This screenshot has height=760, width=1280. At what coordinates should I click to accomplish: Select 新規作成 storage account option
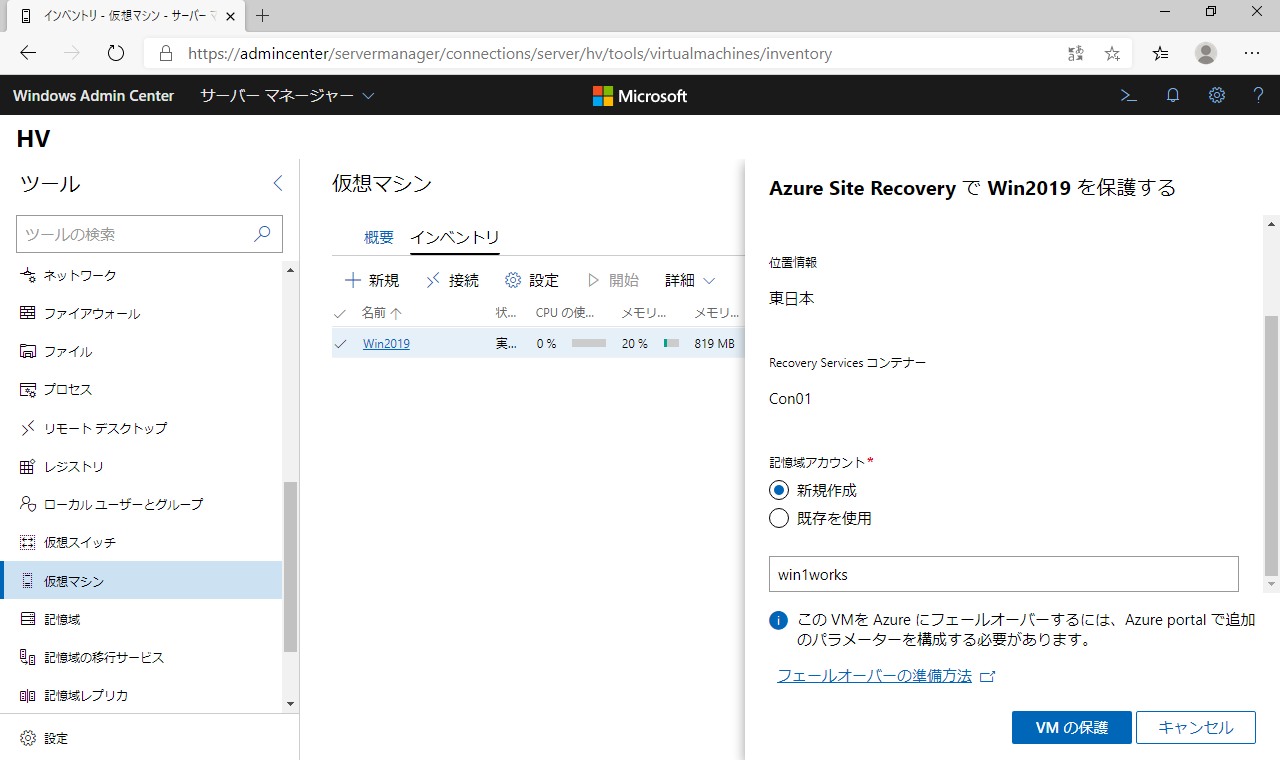coord(779,490)
